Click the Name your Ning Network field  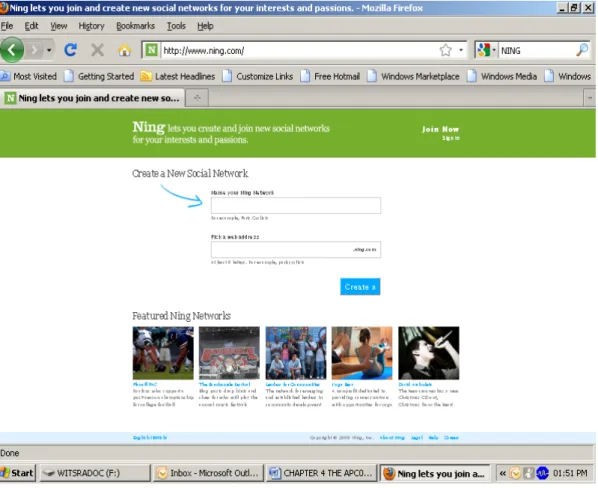point(296,205)
